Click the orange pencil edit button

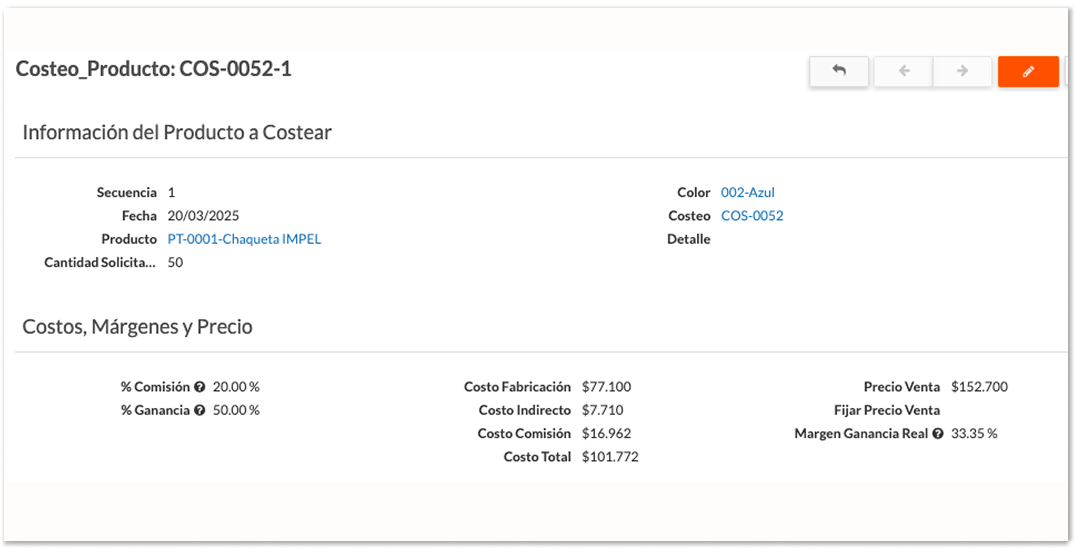pos(1027,71)
